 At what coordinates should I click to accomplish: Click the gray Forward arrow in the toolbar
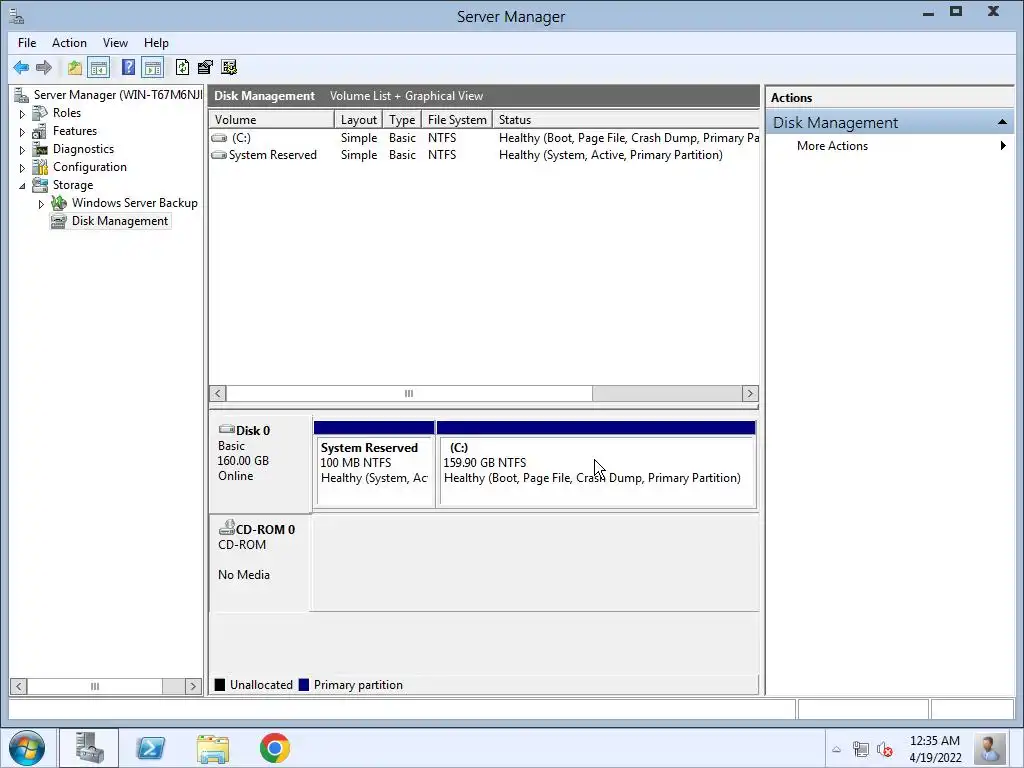coord(44,67)
